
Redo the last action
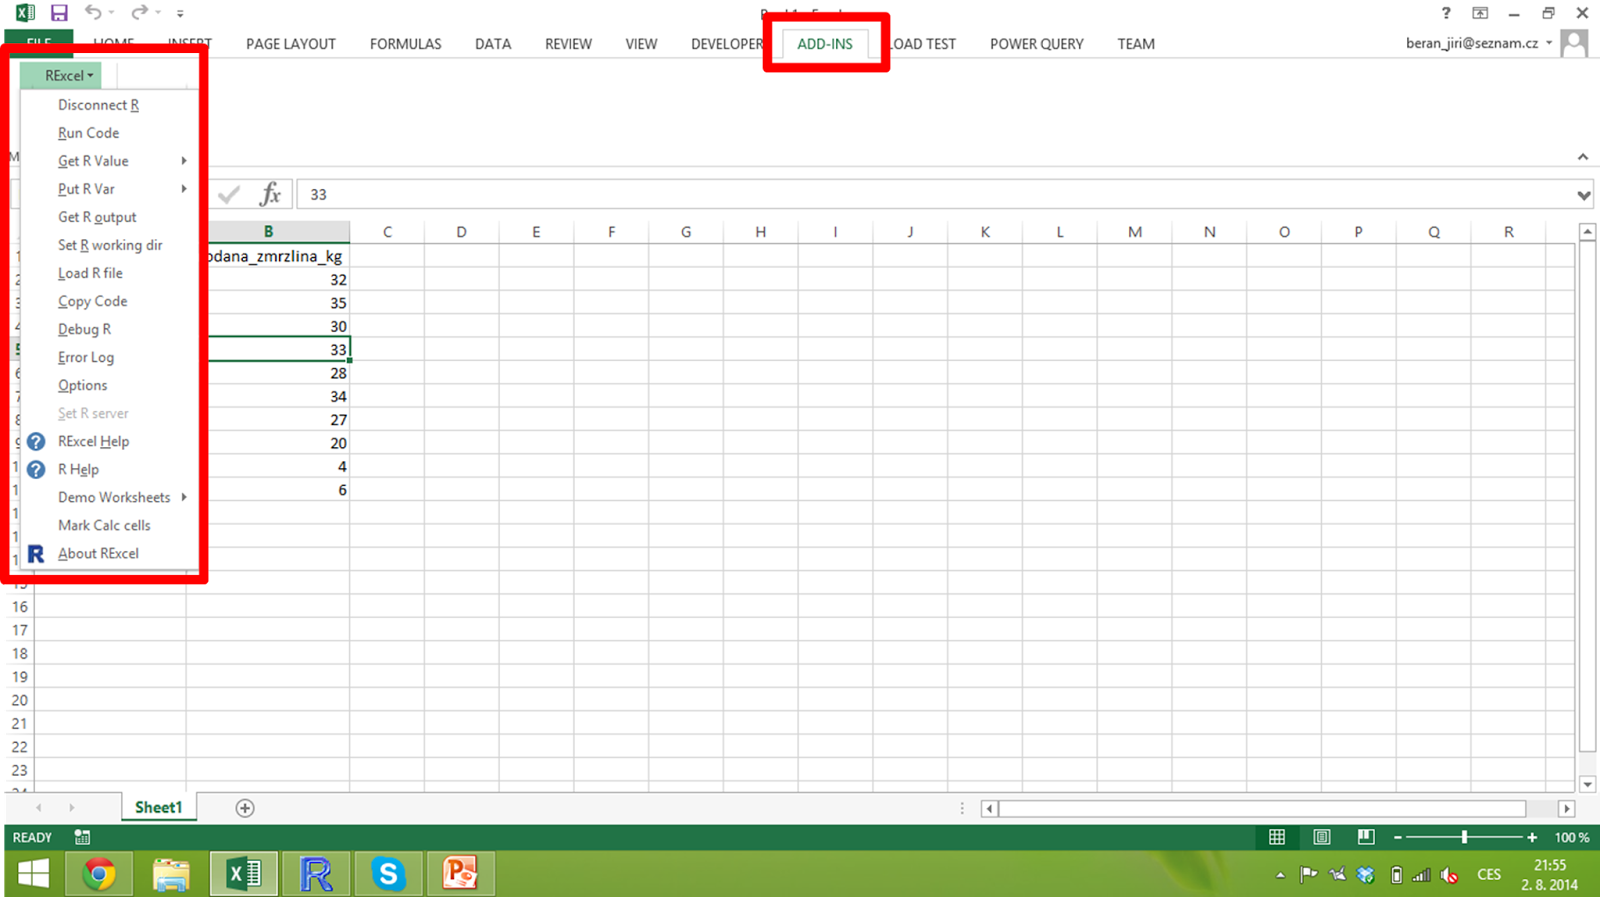pos(139,12)
